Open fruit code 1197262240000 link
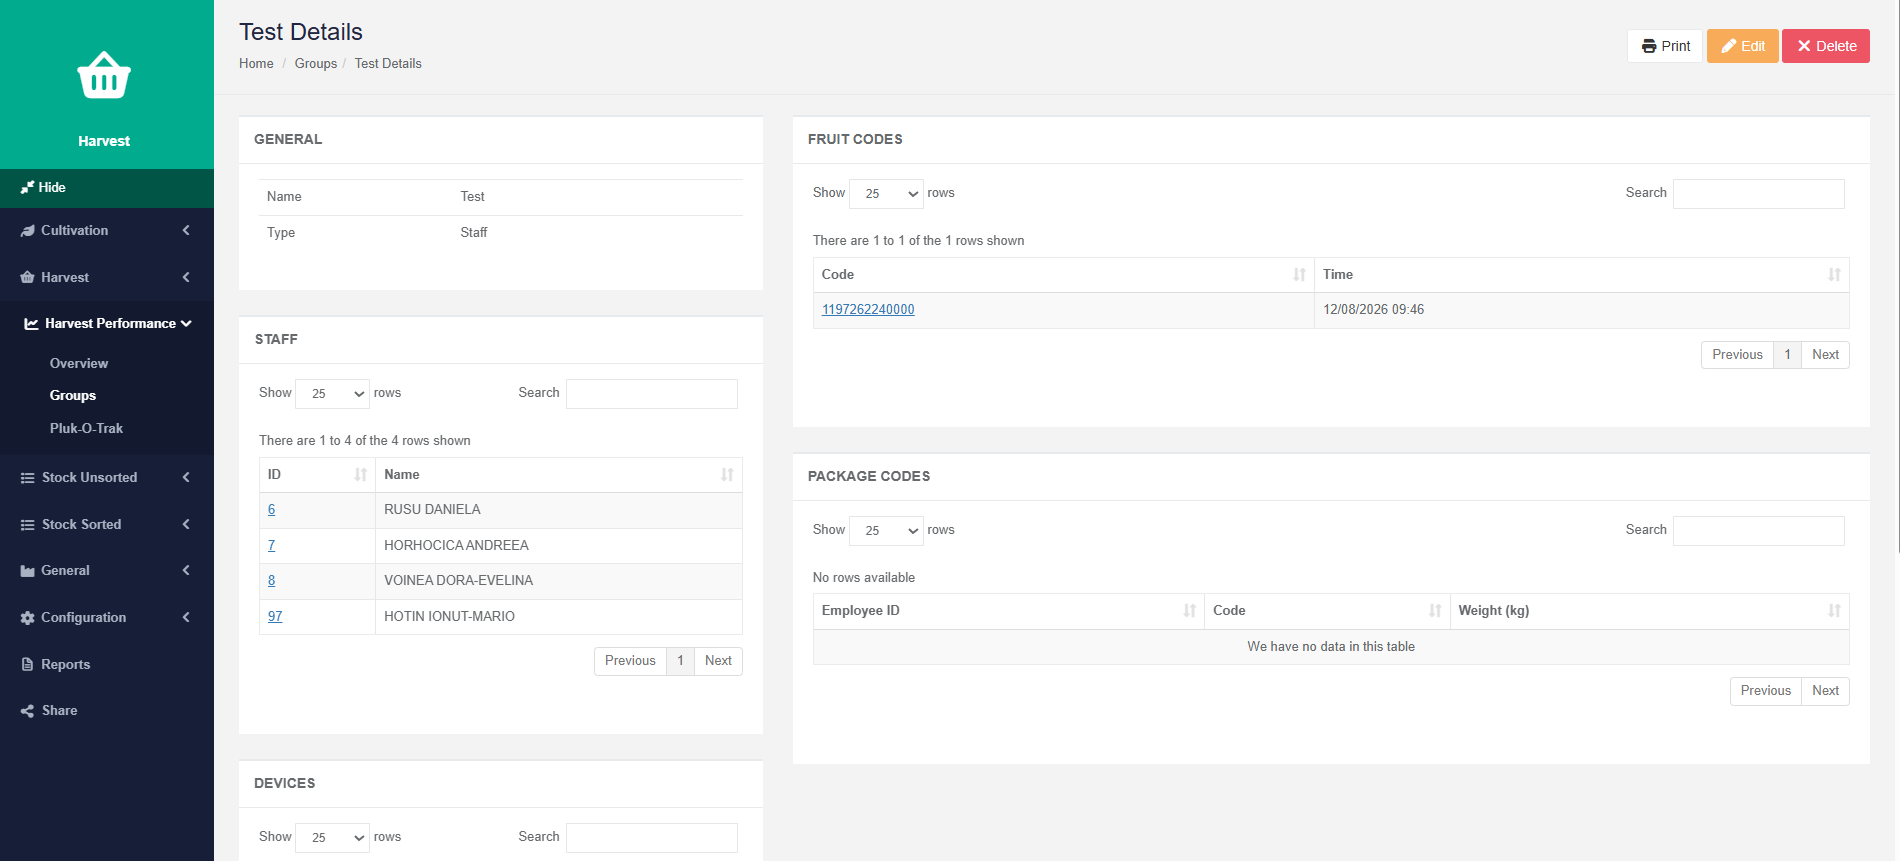 868,310
